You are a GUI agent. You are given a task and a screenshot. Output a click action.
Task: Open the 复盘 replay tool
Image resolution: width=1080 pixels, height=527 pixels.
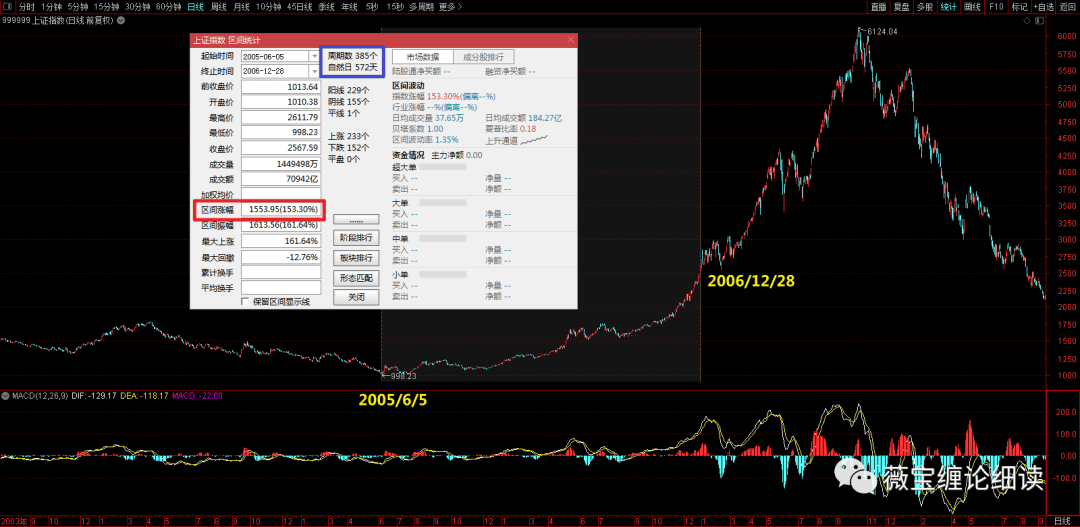point(900,6)
